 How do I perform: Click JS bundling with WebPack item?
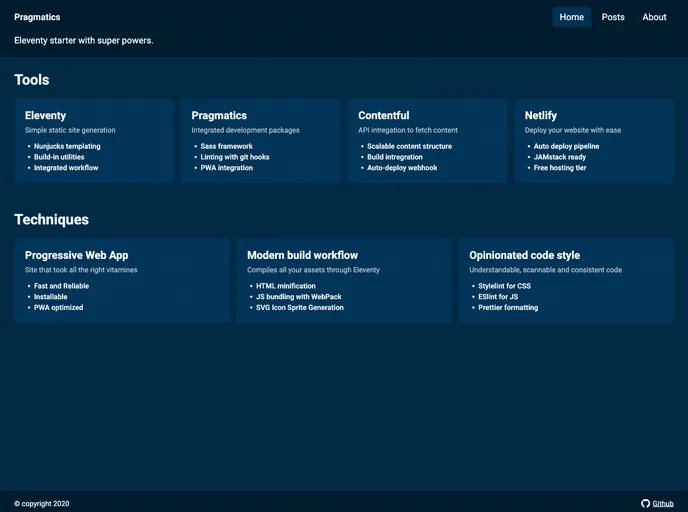(x=299, y=297)
